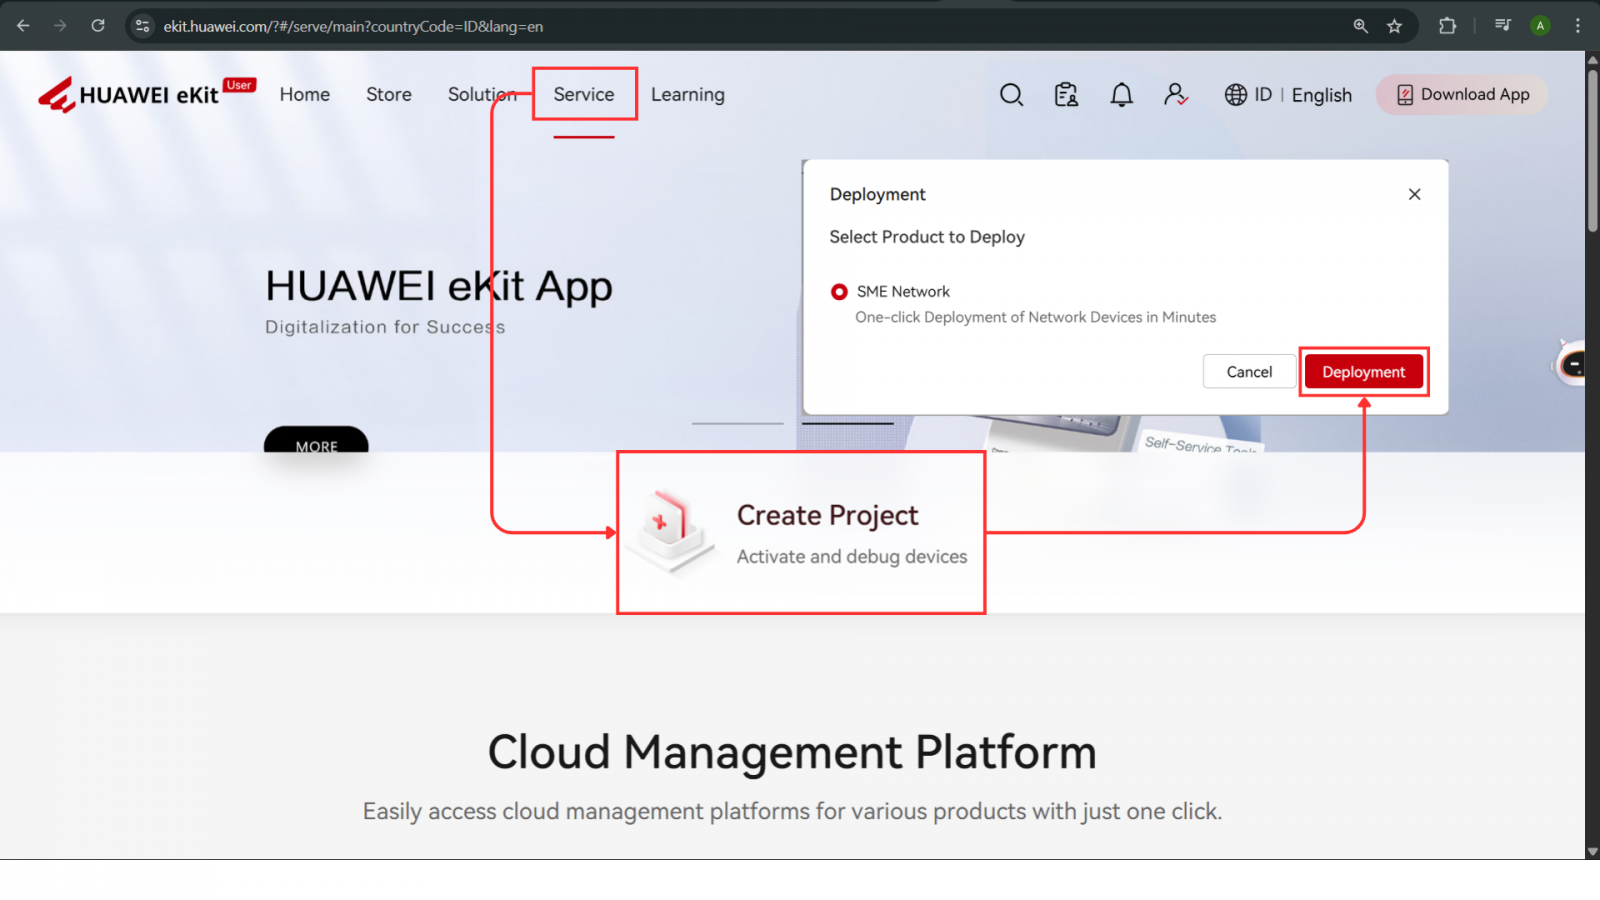
Task: Click the search magnifier icon in header
Action: pos(1011,95)
